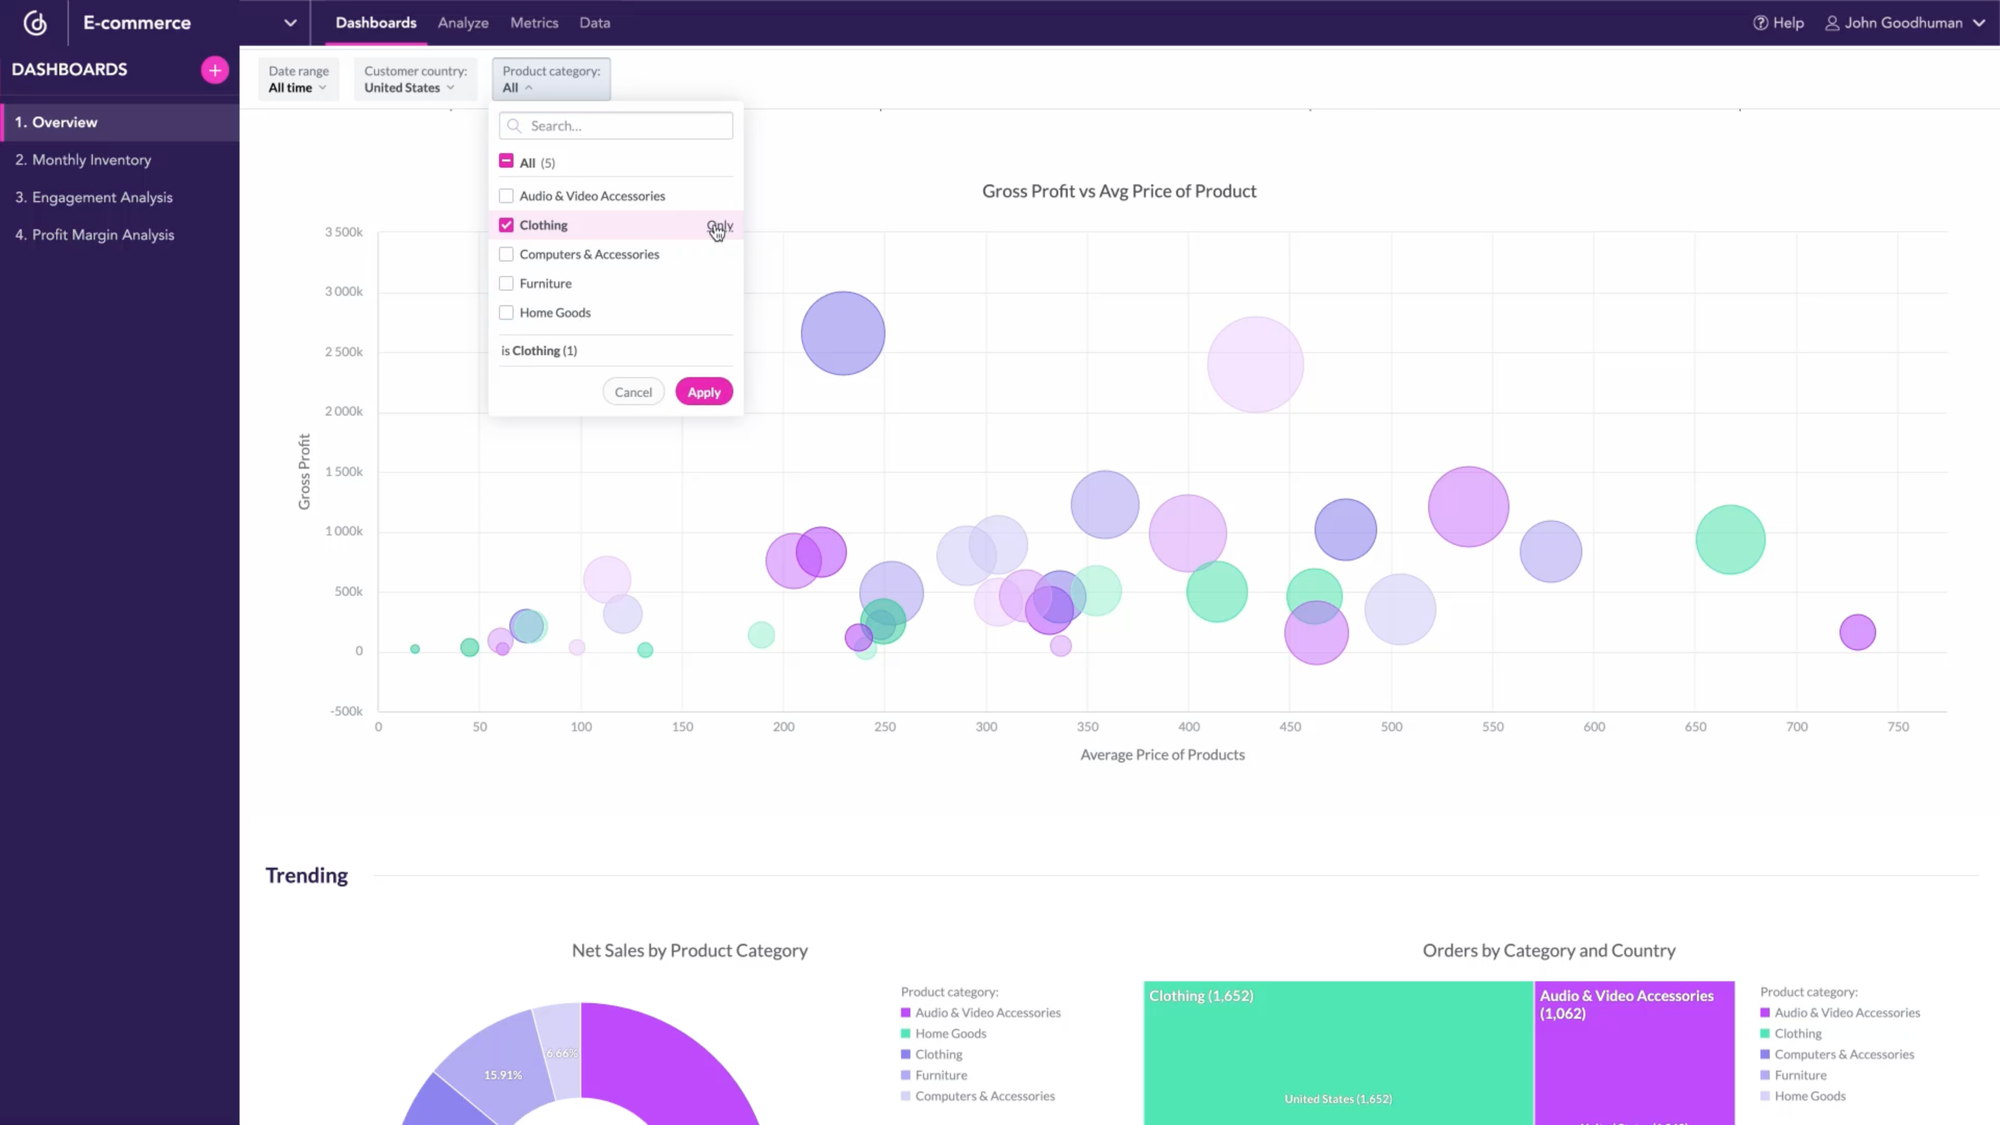This screenshot has width=2000, height=1125.
Task: Uncheck the Clothing checkbox
Action: (506, 225)
